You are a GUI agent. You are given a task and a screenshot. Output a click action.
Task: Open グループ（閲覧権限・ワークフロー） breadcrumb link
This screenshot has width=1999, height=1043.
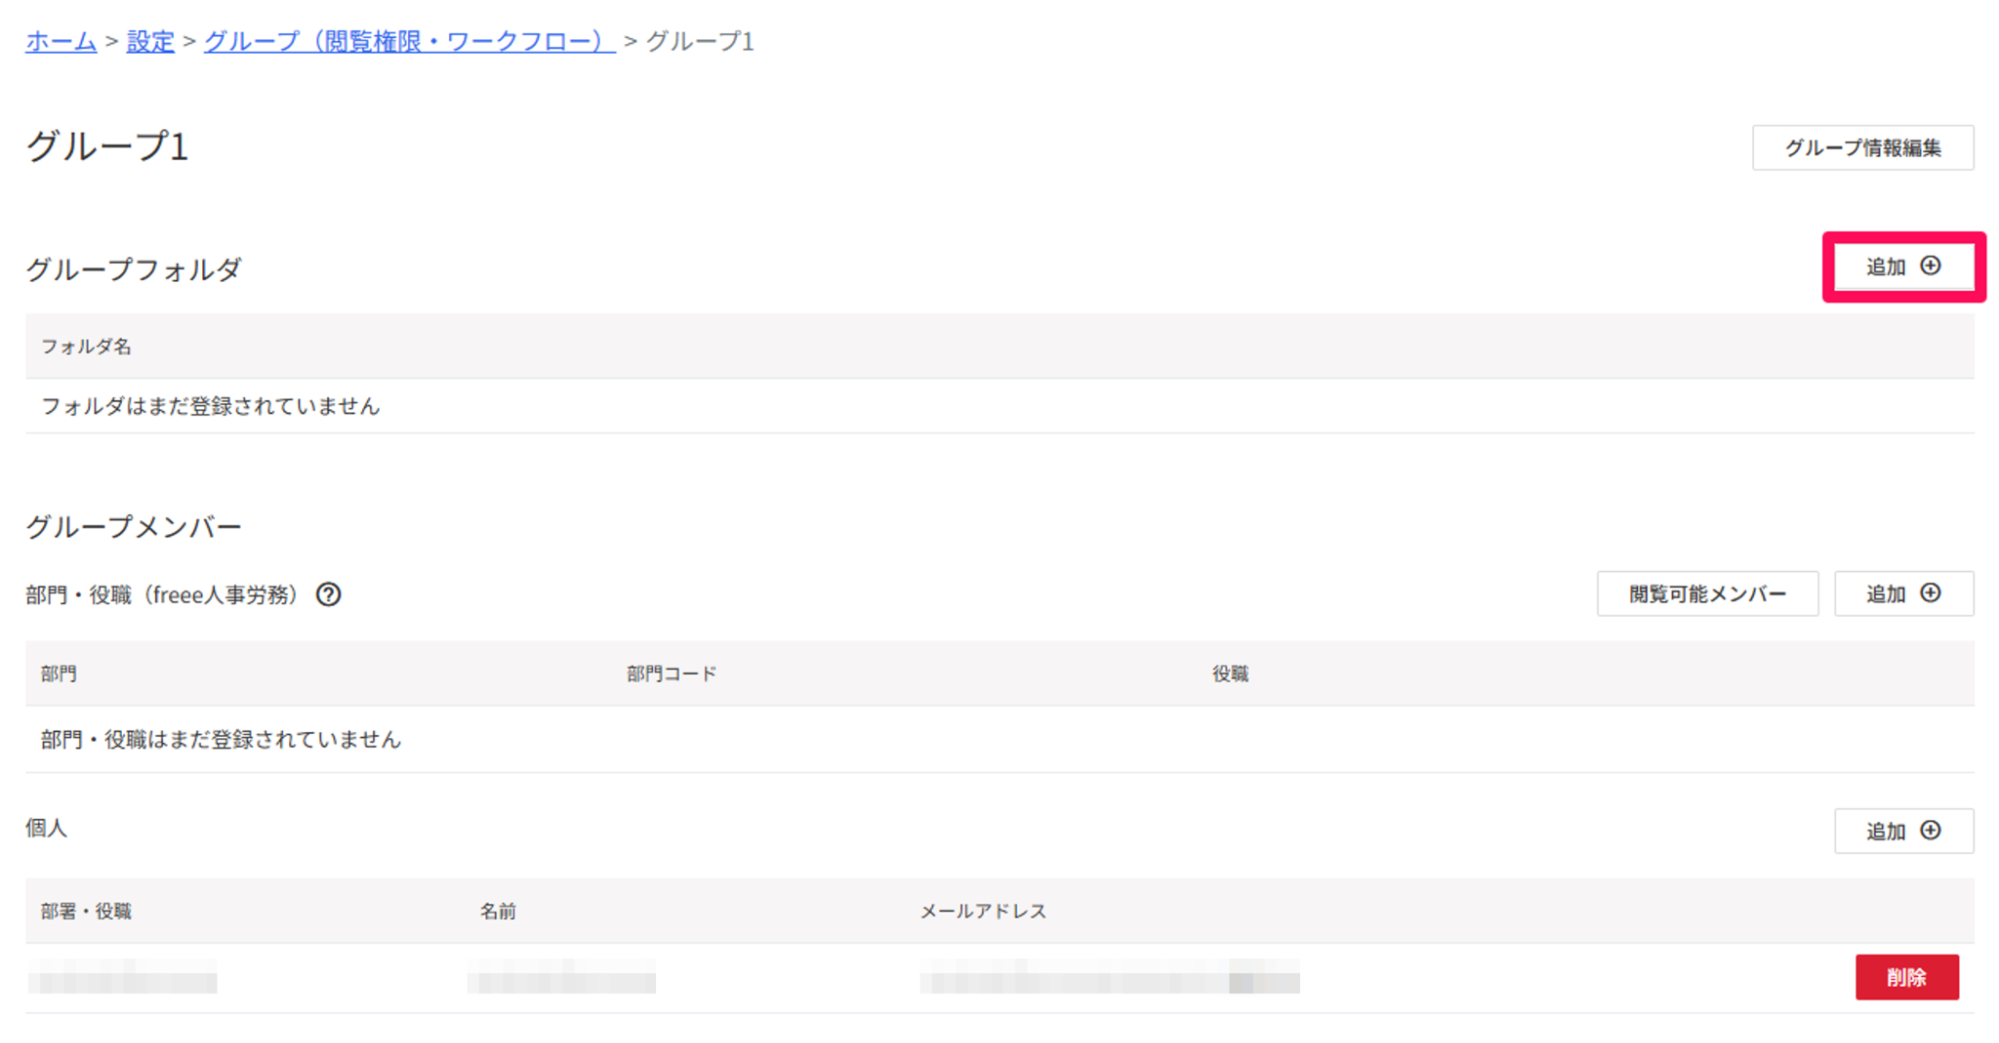[x=410, y=41]
